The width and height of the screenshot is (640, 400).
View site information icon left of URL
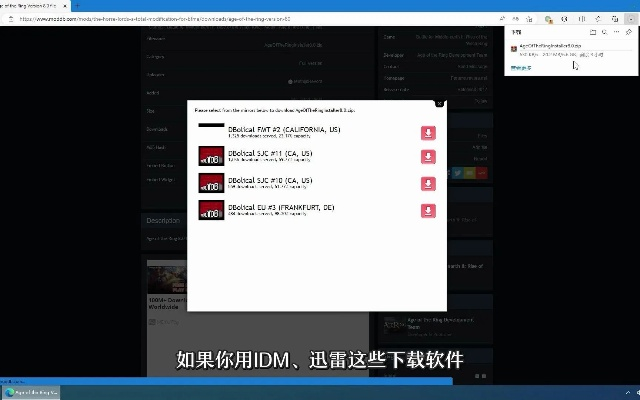[x=11, y=19]
